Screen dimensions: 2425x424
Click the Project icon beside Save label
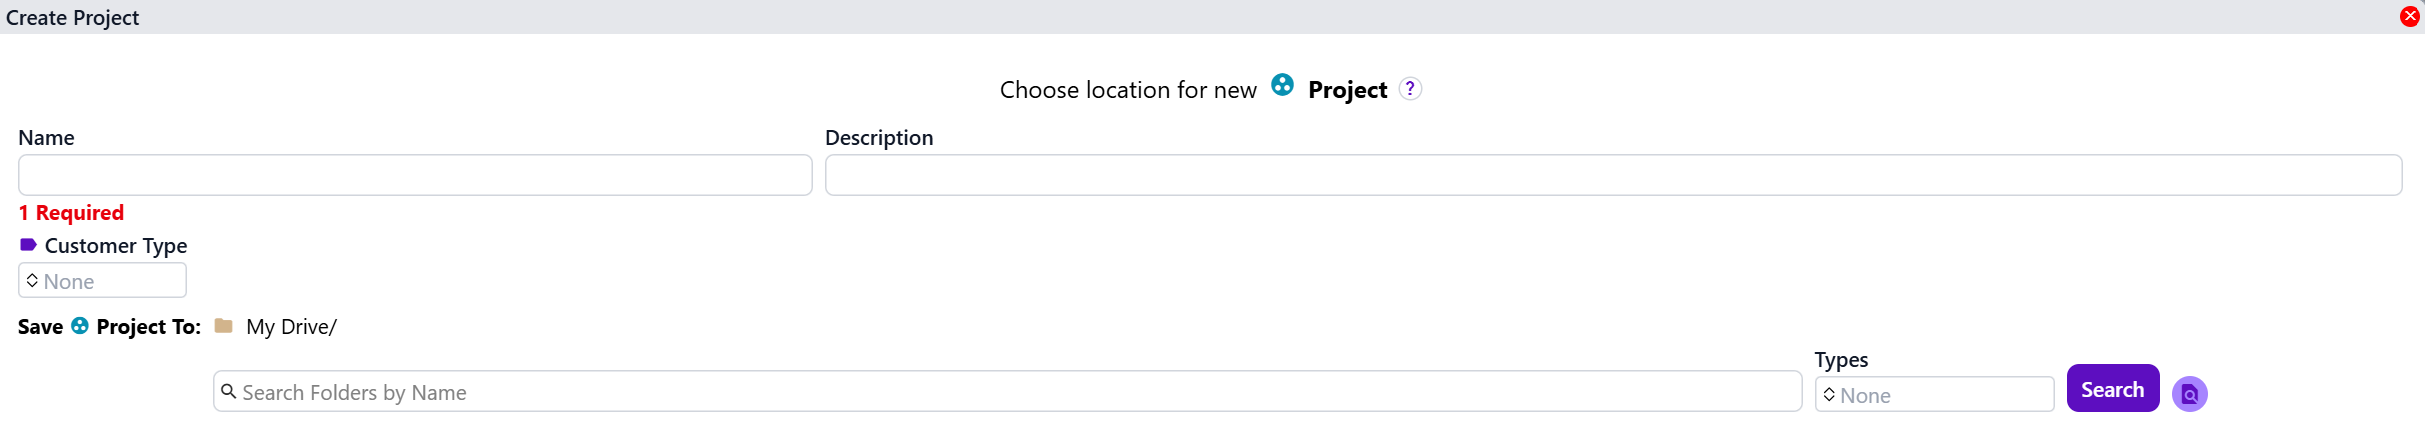[x=80, y=326]
